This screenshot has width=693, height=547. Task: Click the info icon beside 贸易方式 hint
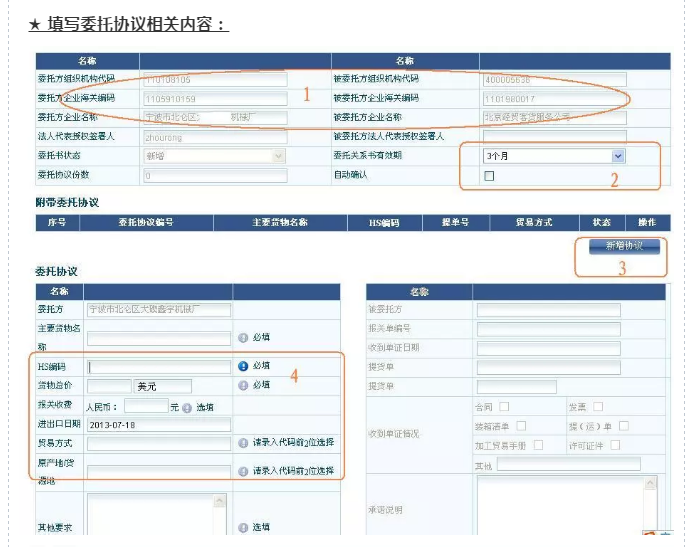pyautogui.click(x=243, y=443)
